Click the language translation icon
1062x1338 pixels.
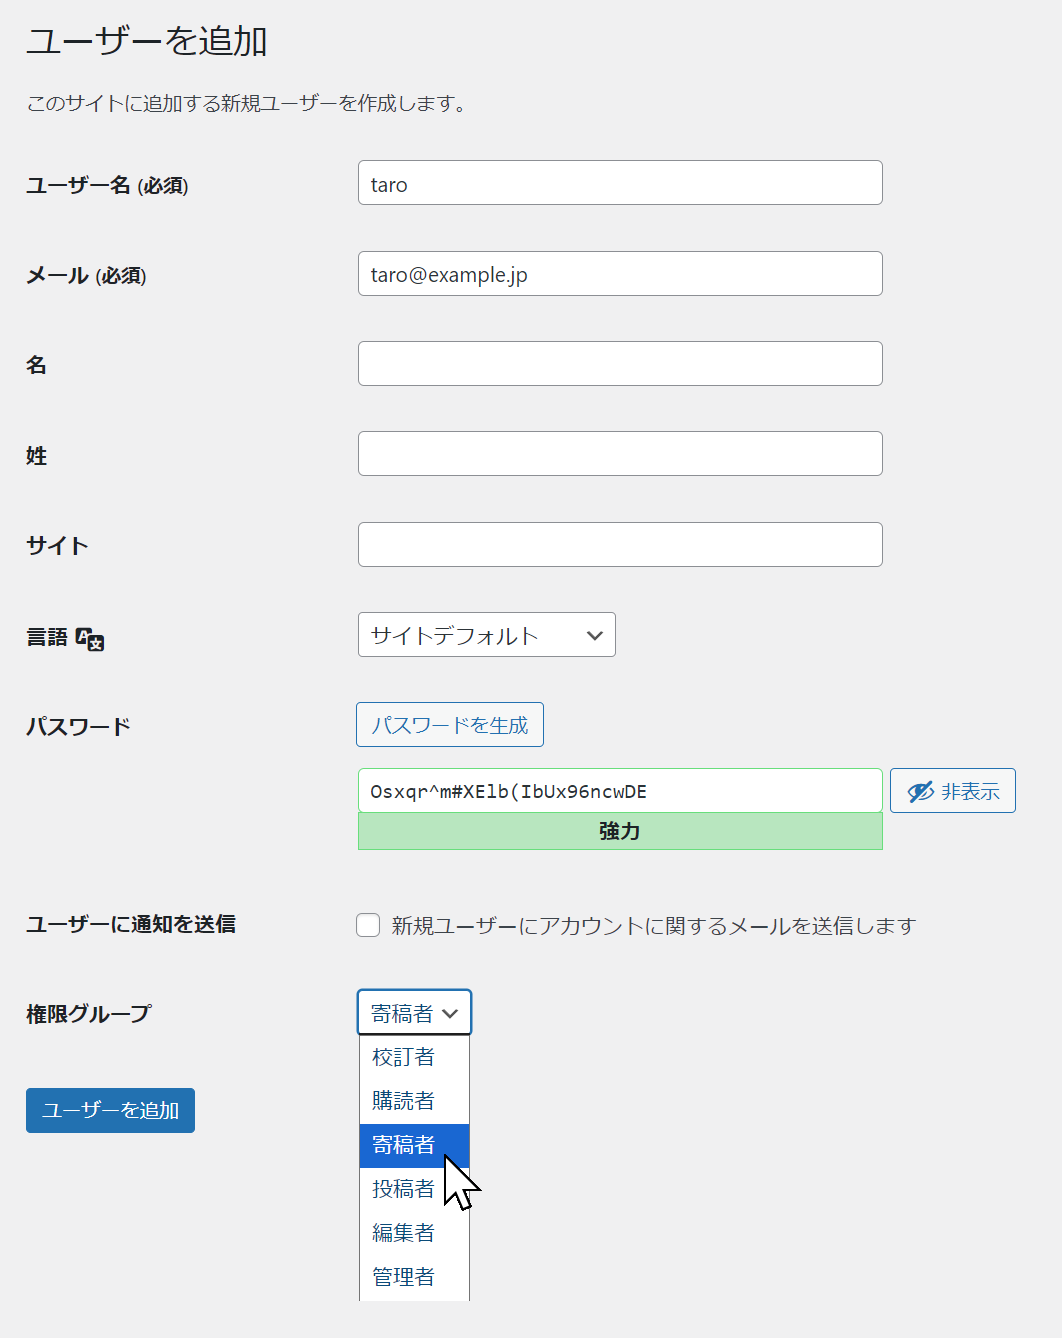point(90,639)
